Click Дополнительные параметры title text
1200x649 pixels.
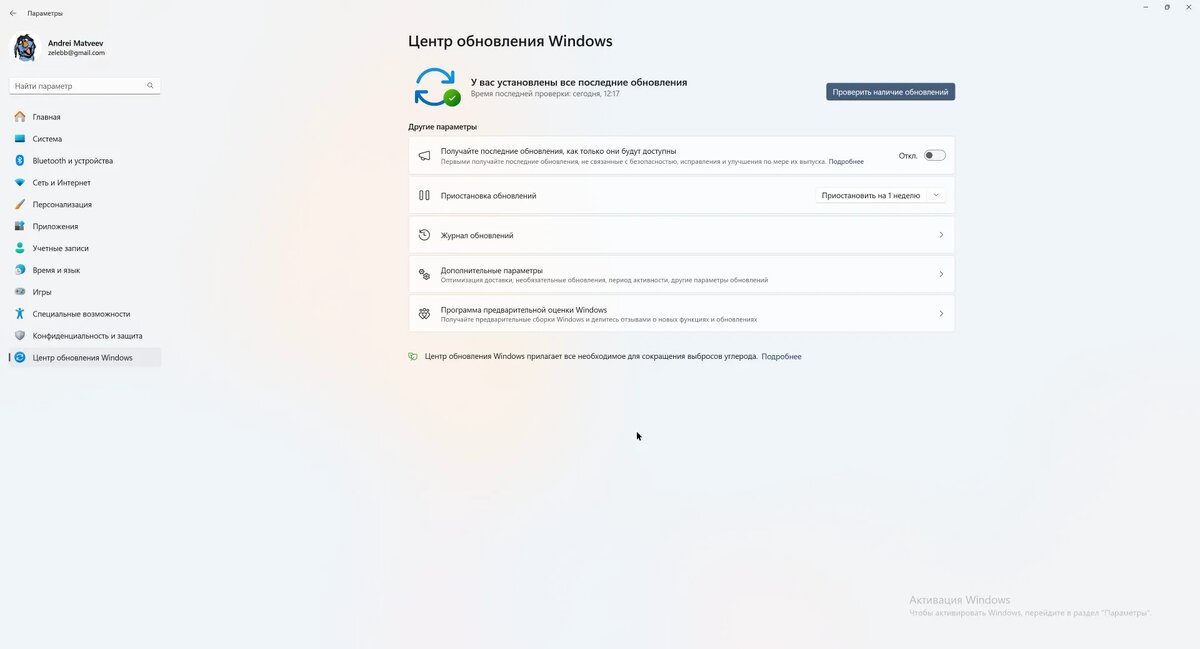click(x=492, y=270)
